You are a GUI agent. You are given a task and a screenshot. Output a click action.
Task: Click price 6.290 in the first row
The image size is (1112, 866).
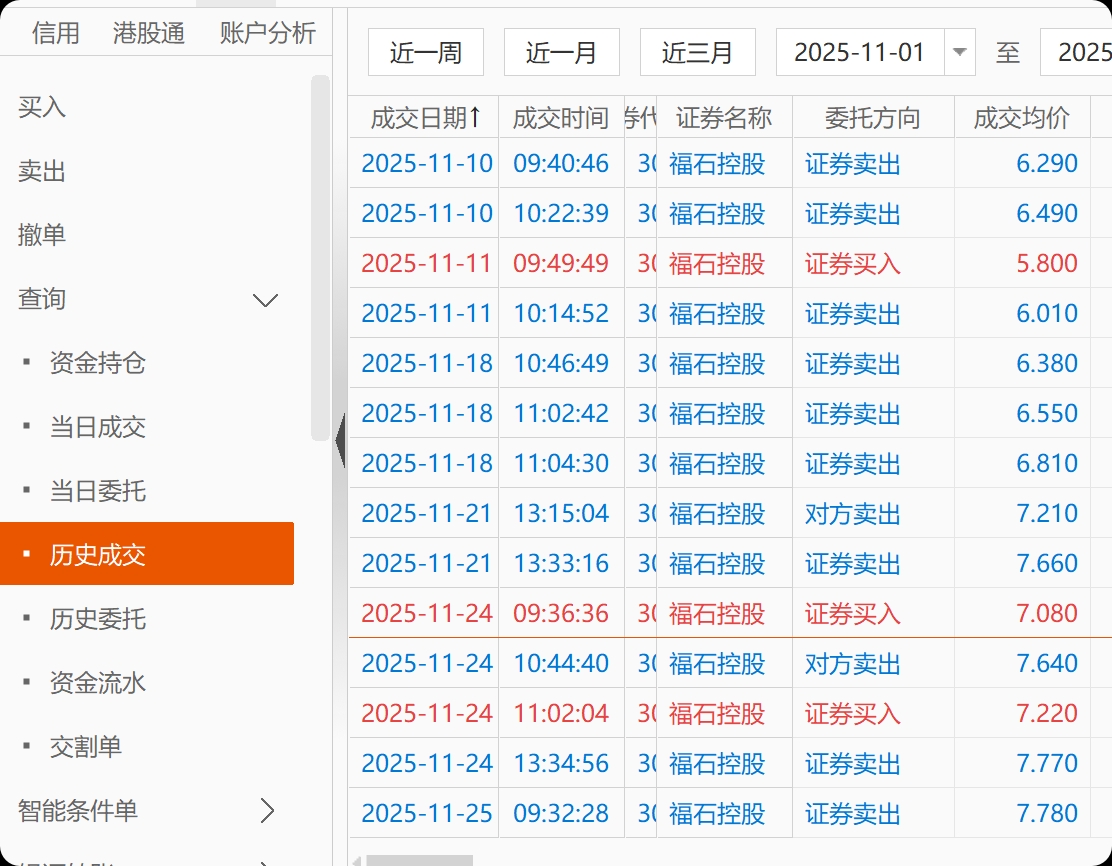[x=1047, y=163]
